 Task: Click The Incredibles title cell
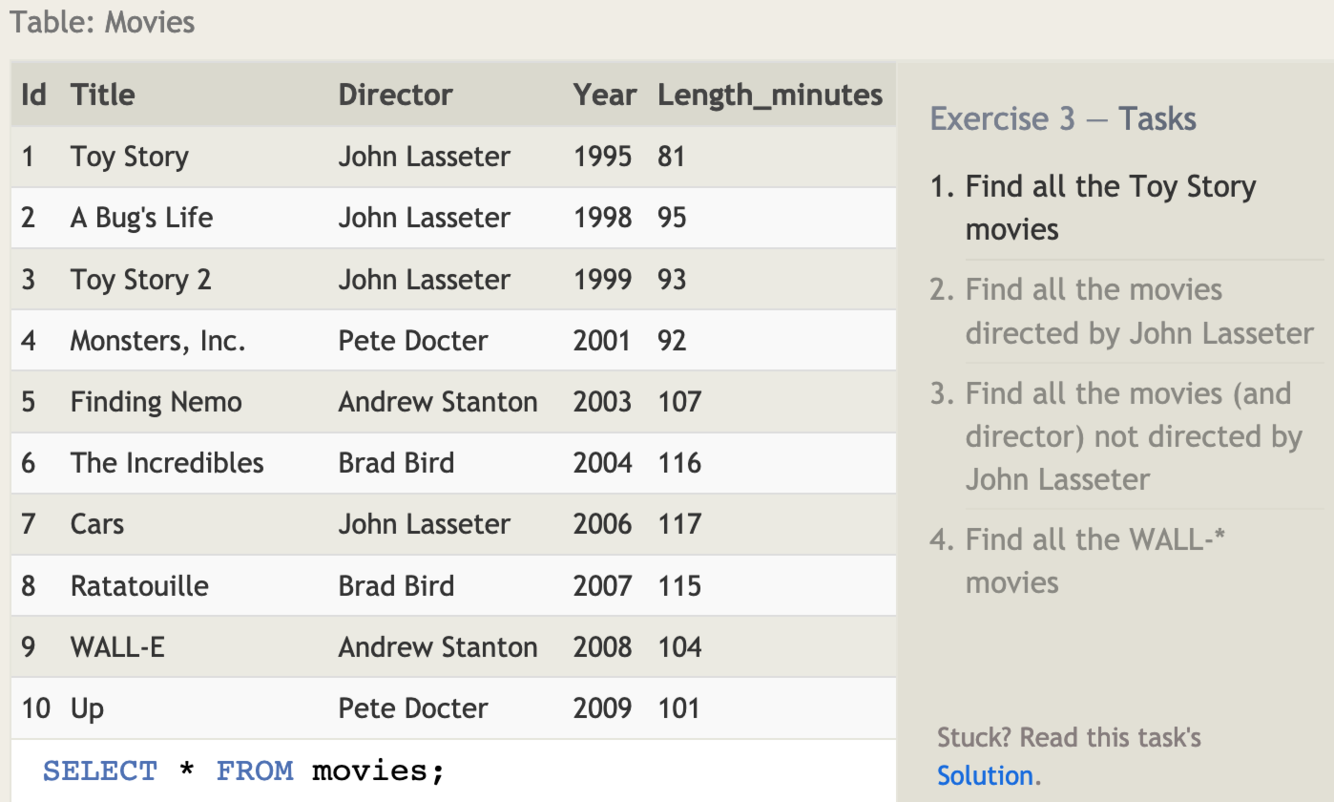coord(167,463)
